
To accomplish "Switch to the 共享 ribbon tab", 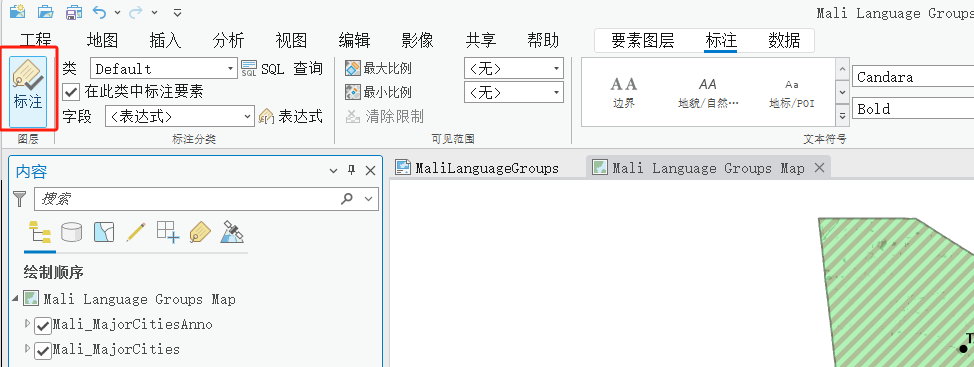I will coord(481,41).
